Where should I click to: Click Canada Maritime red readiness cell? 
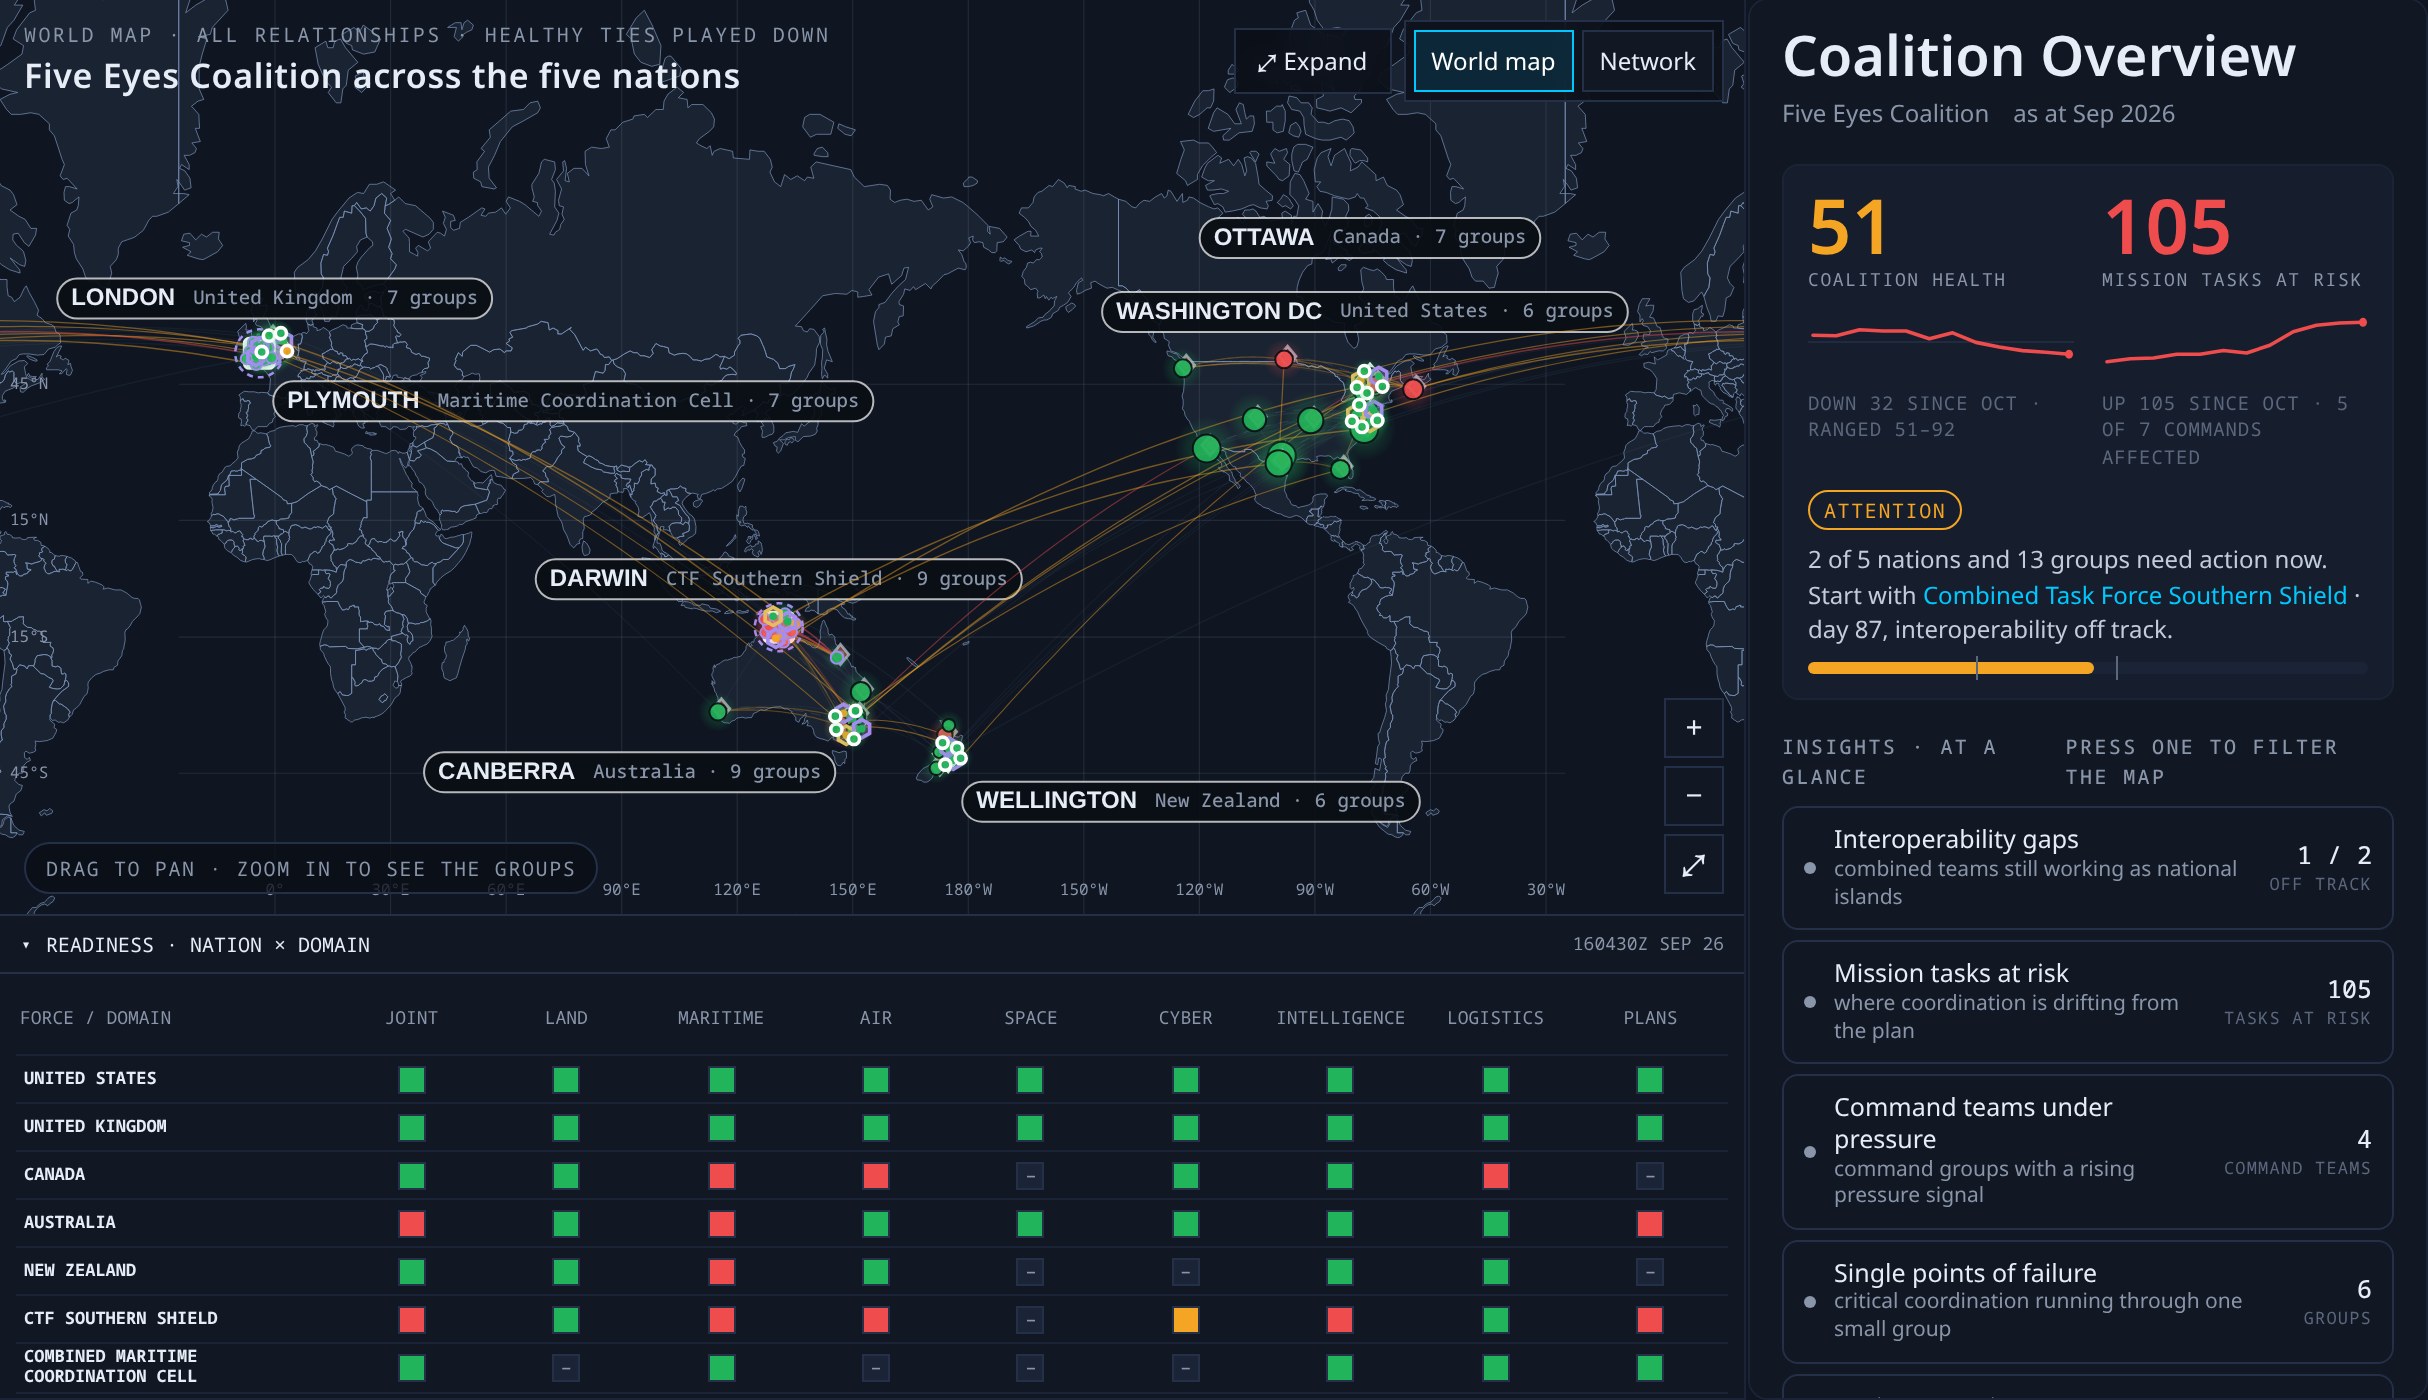[x=721, y=1176]
